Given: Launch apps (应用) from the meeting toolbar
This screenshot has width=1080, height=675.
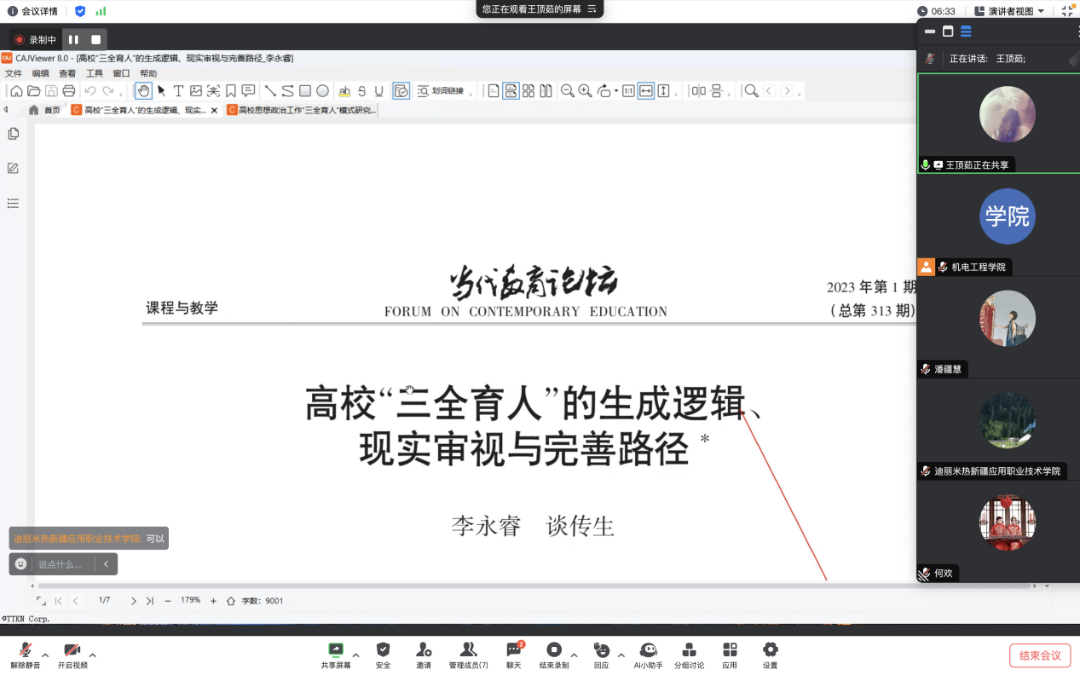Looking at the screenshot, I should [x=728, y=655].
